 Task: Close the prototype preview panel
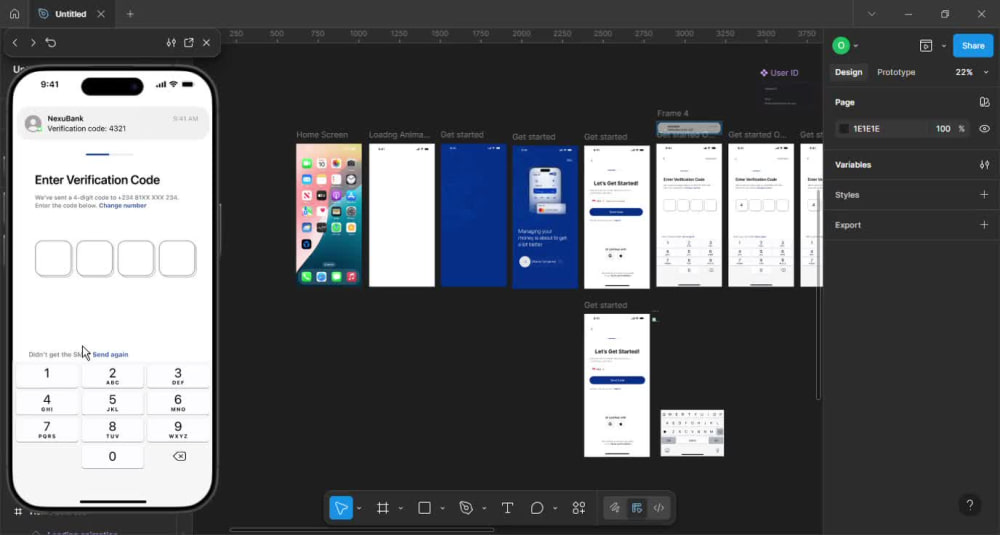206,43
